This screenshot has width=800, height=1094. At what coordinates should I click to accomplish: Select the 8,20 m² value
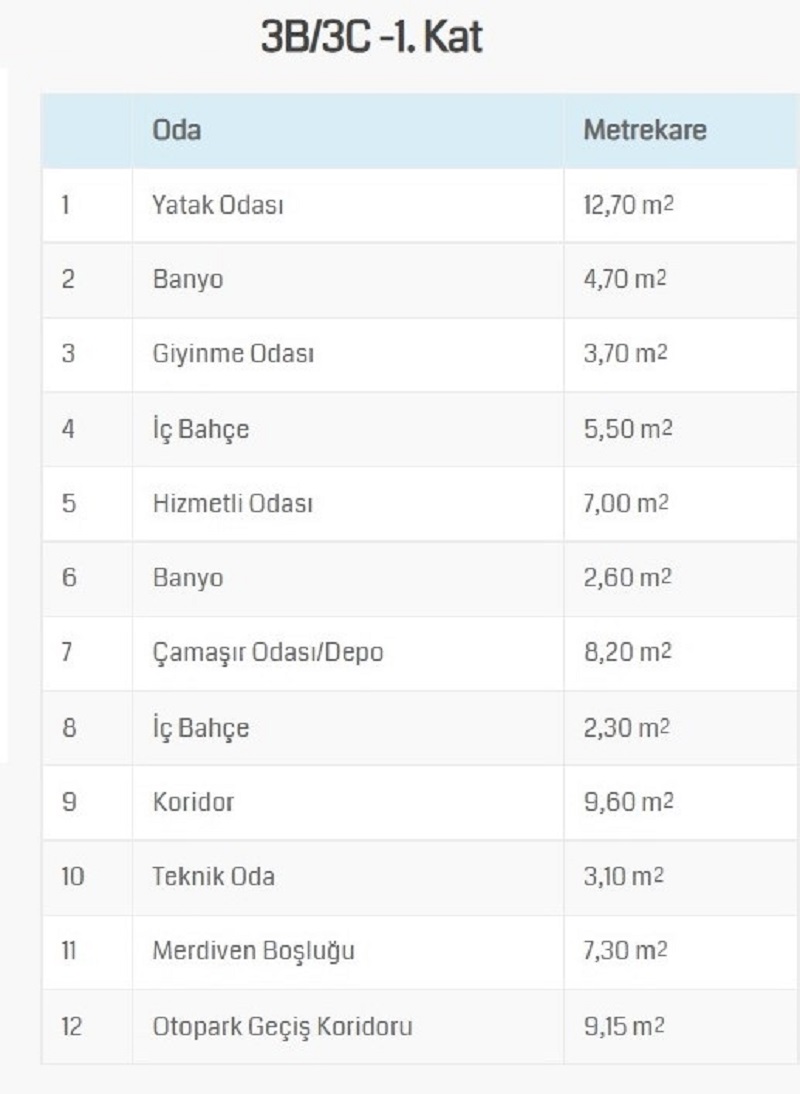click(627, 652)
